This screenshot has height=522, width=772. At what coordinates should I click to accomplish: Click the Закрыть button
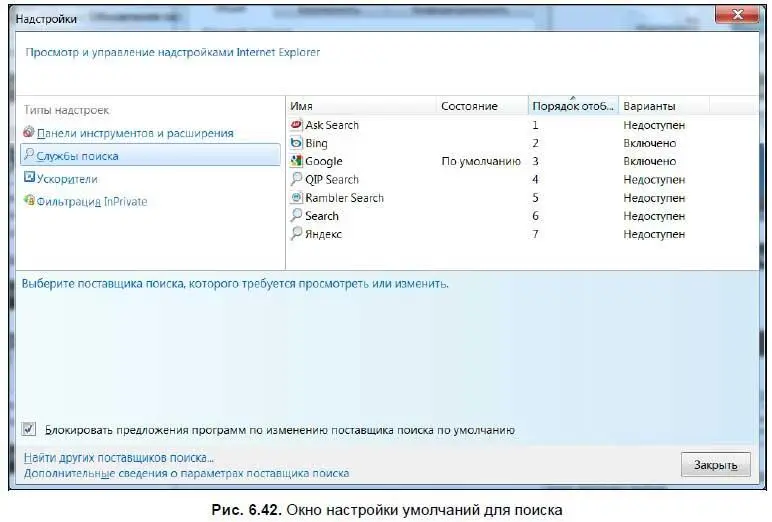716,464
